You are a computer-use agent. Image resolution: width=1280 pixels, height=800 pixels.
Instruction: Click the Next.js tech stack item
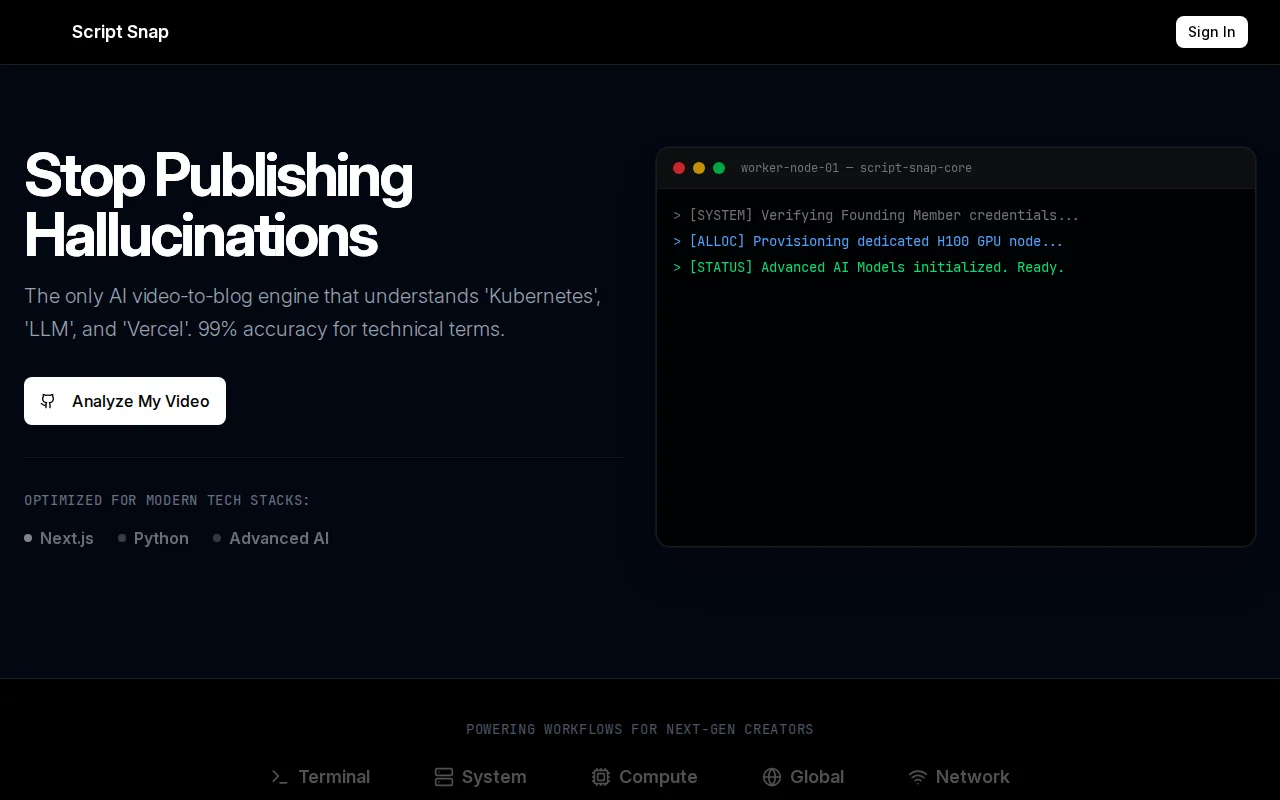pos(59,538)
